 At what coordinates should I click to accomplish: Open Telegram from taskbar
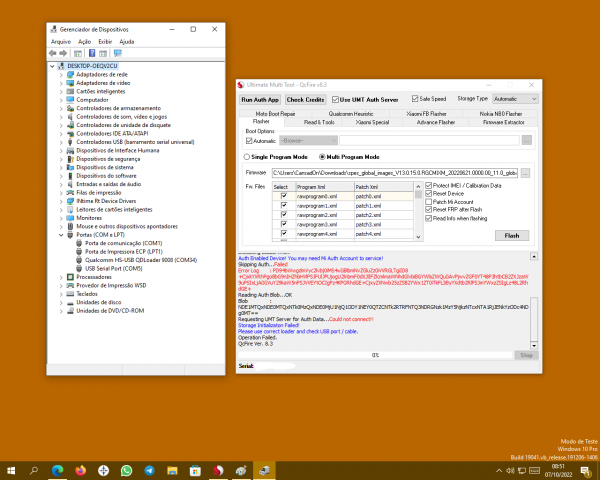[149, 470]
